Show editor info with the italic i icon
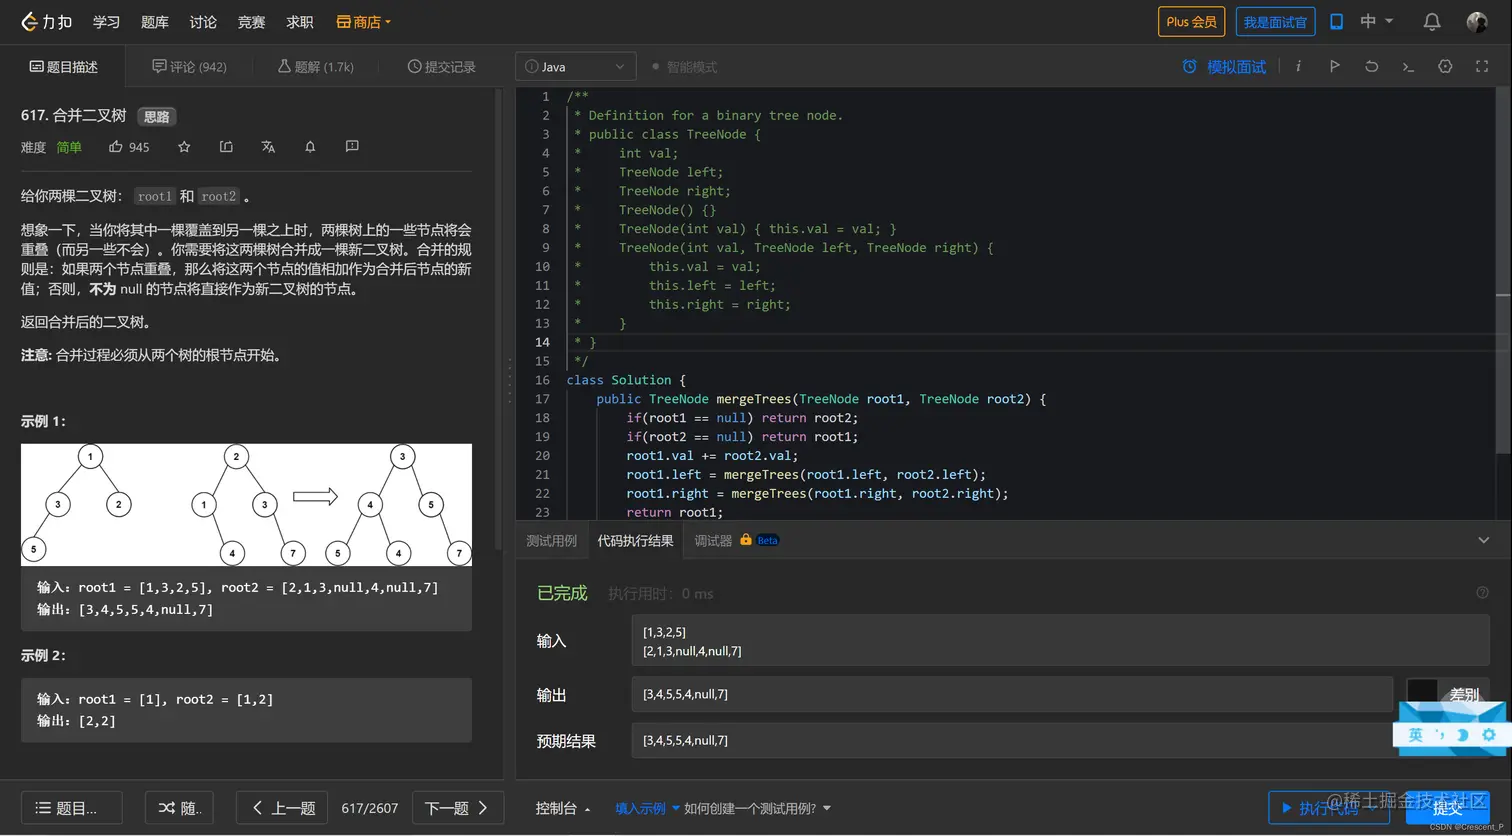The height and width of the screenshot is (836, 1512). pyautogui.click(x=1298, y=66)
